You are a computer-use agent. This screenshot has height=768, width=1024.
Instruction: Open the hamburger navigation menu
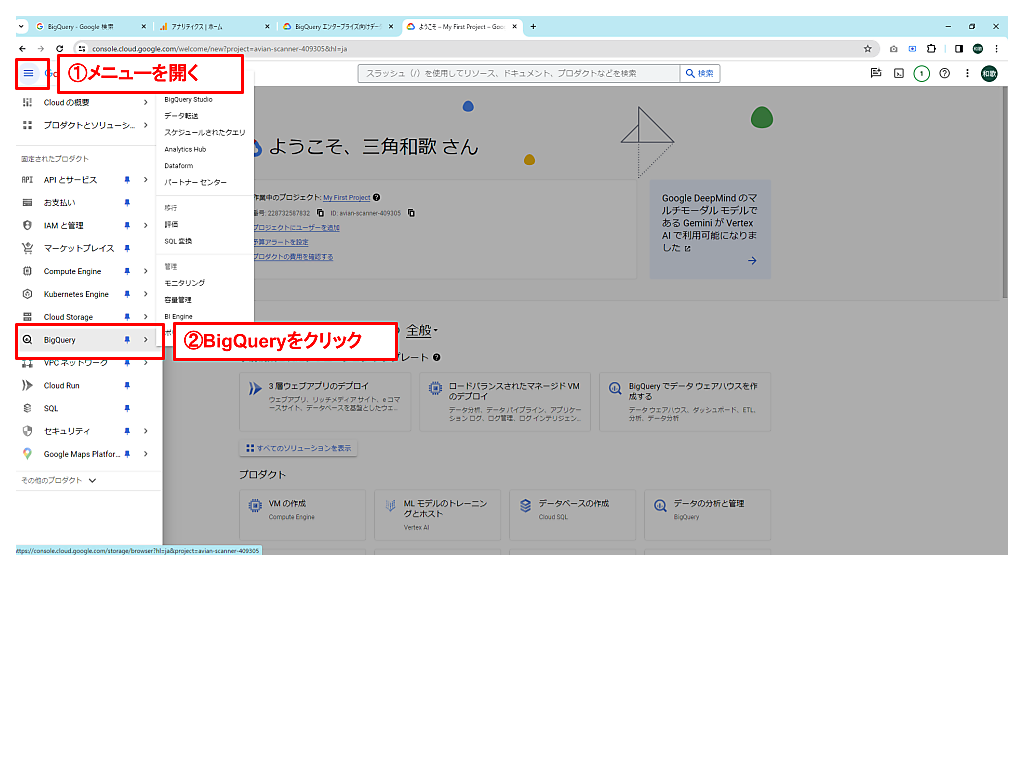tap(28, 73)
